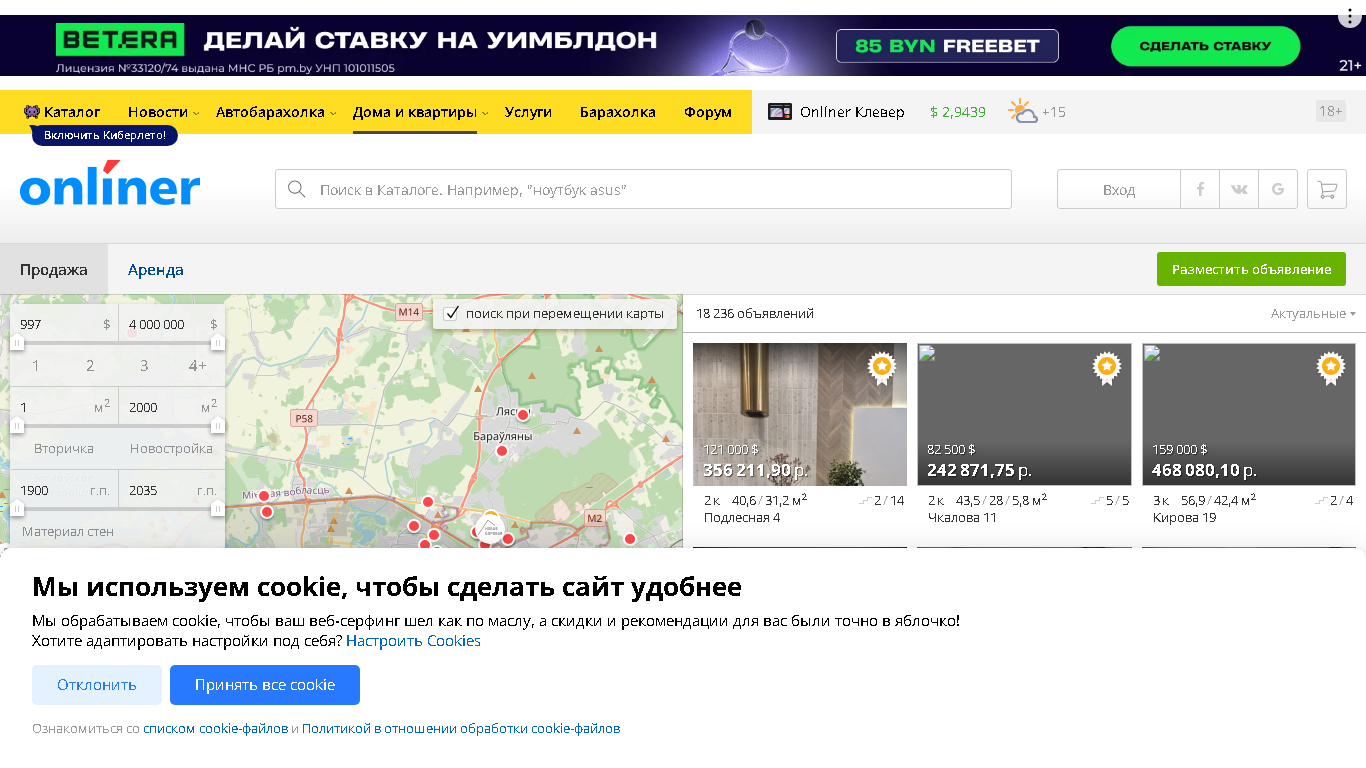Focus the maximum area field 2000
The image size is (1366, 768).
172,407
